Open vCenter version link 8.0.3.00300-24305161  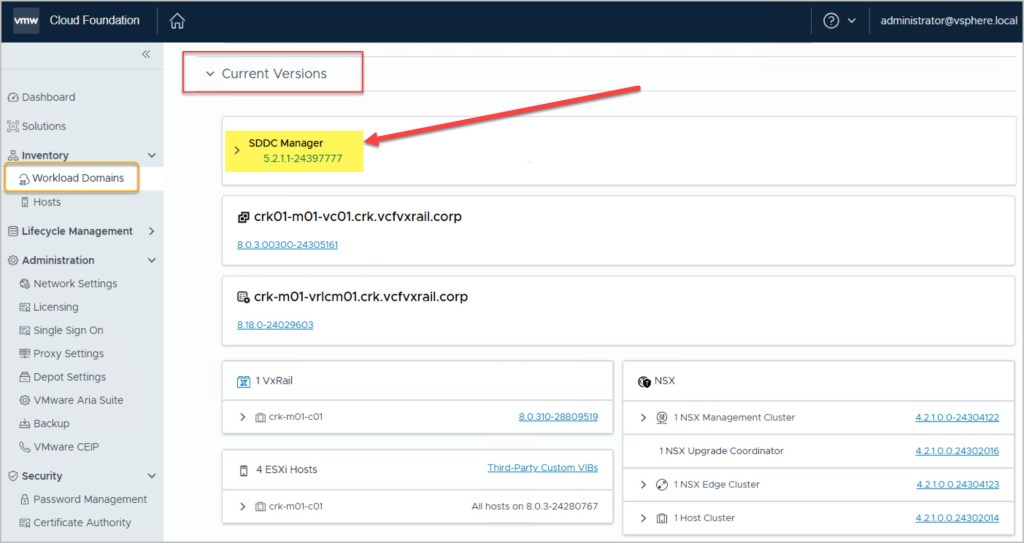[287, 245]
